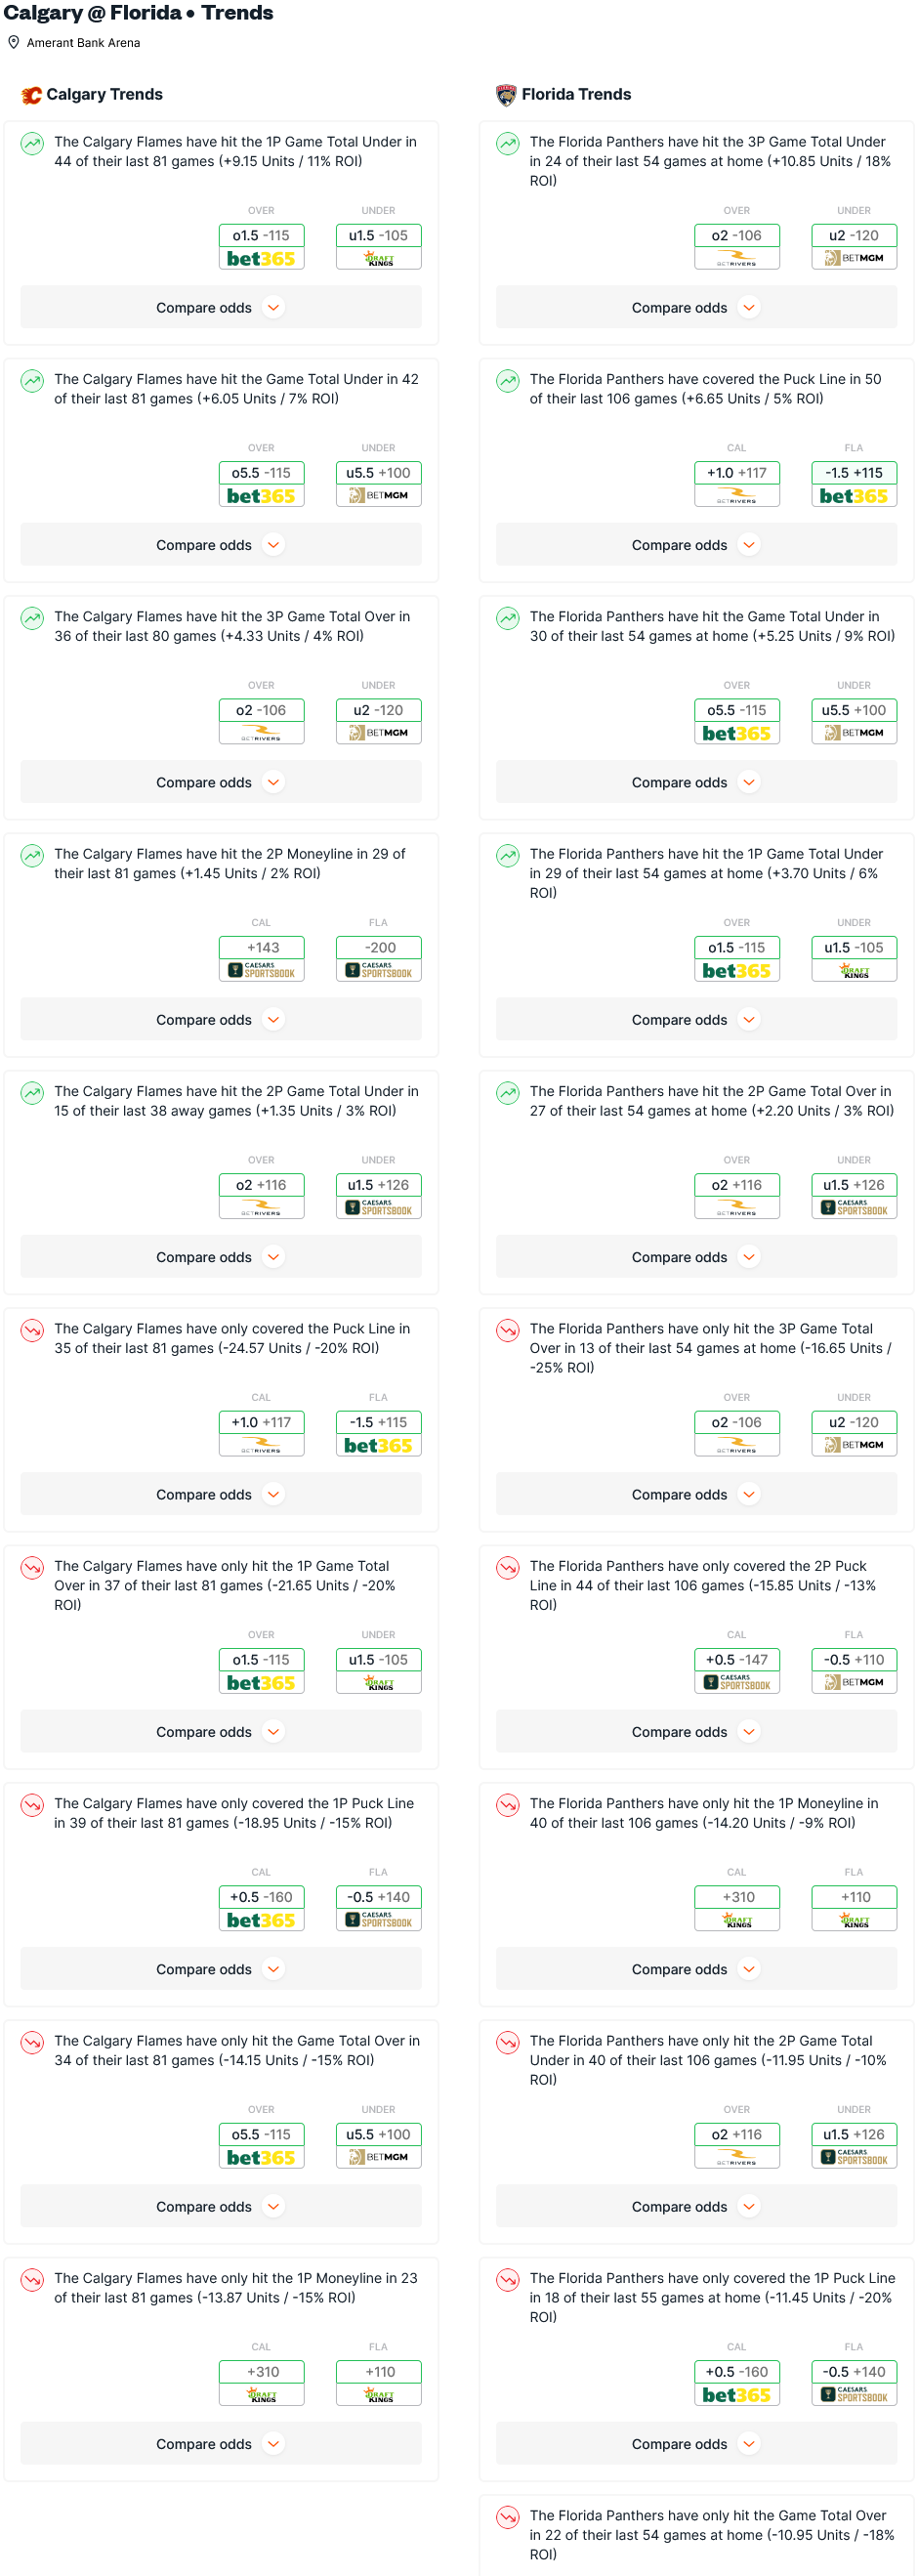
Task: Click the red downtrend icon beside Calgary 1P Moneyline trend
Action: pos(32,2280)
